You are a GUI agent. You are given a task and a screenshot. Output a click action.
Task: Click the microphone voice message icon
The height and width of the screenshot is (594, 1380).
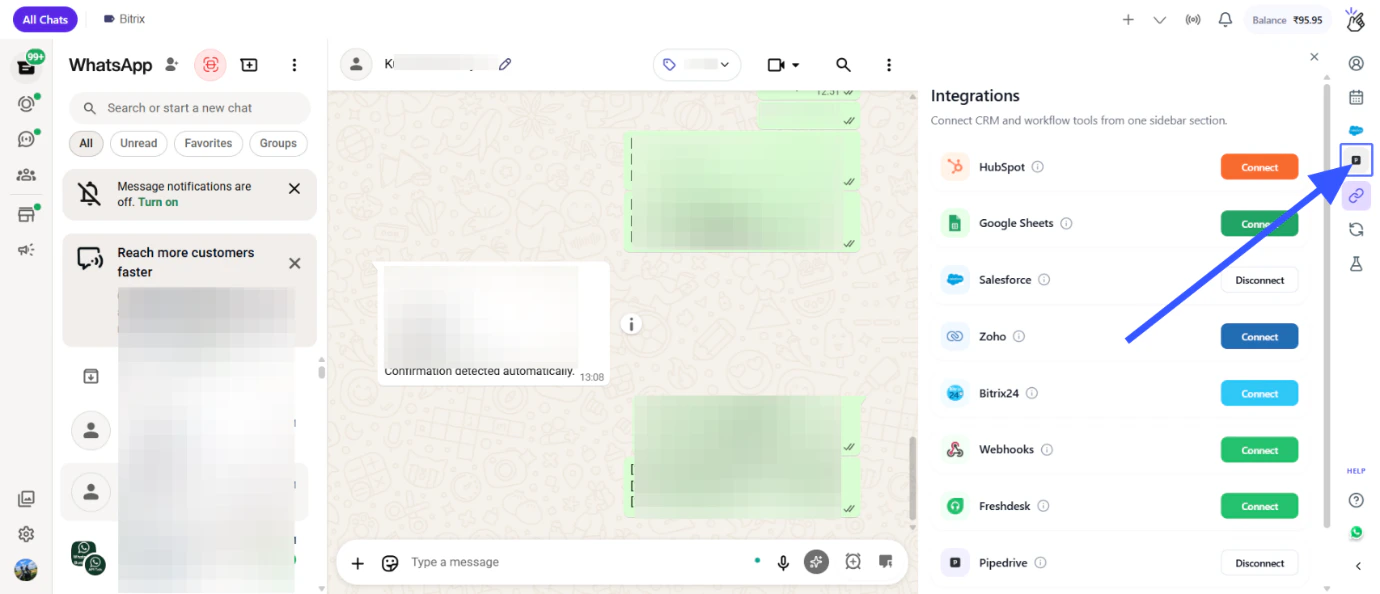(783, 562)
